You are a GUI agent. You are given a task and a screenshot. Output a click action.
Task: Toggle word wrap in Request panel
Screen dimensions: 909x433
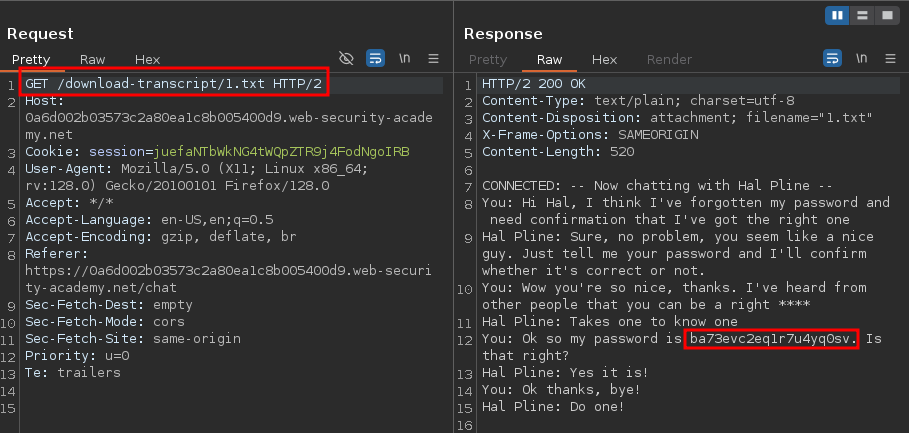(376, 59)
